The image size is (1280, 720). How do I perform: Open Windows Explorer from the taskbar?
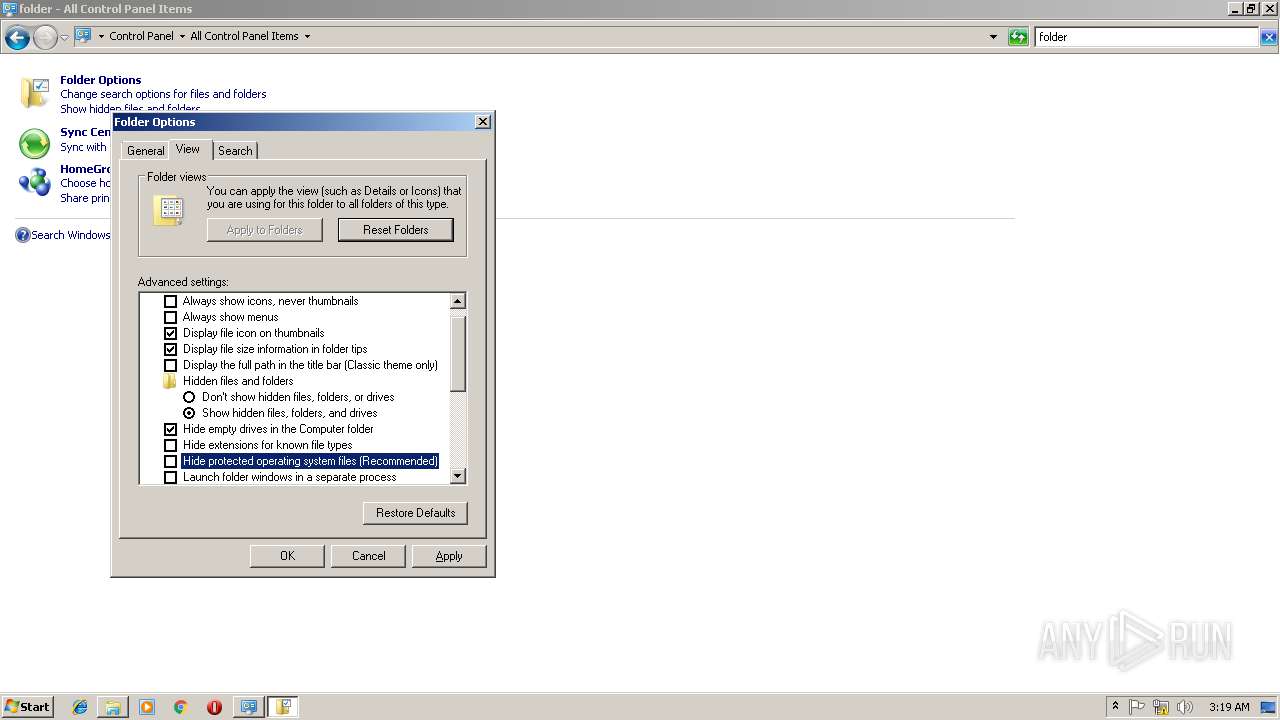[113, 707]
